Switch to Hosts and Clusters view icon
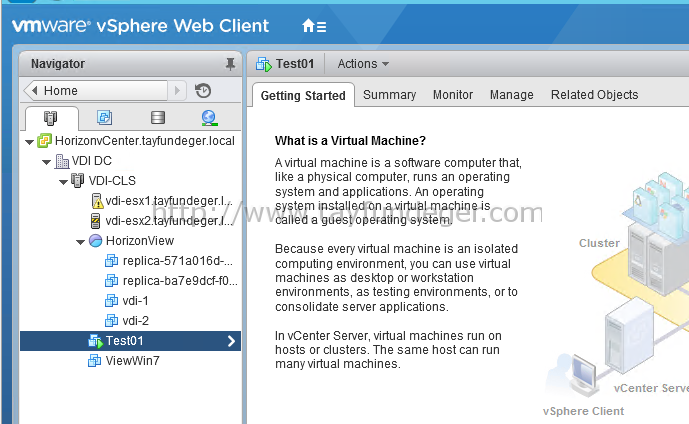Image resolution: width=689 pixels, height=424 pixels. (x=51, y=118)
